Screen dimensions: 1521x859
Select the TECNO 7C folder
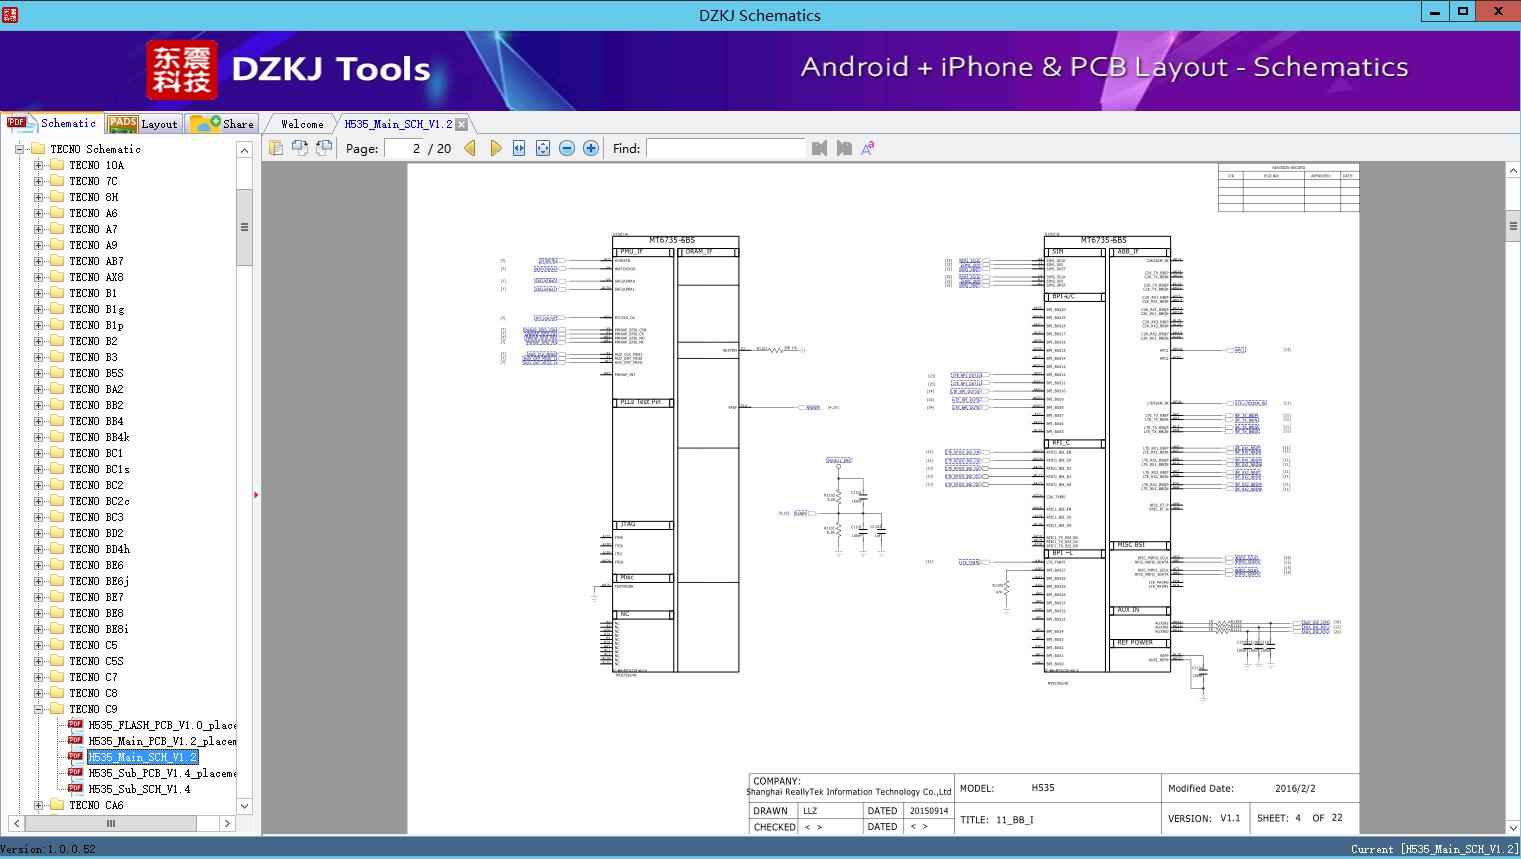click(93, 181)
